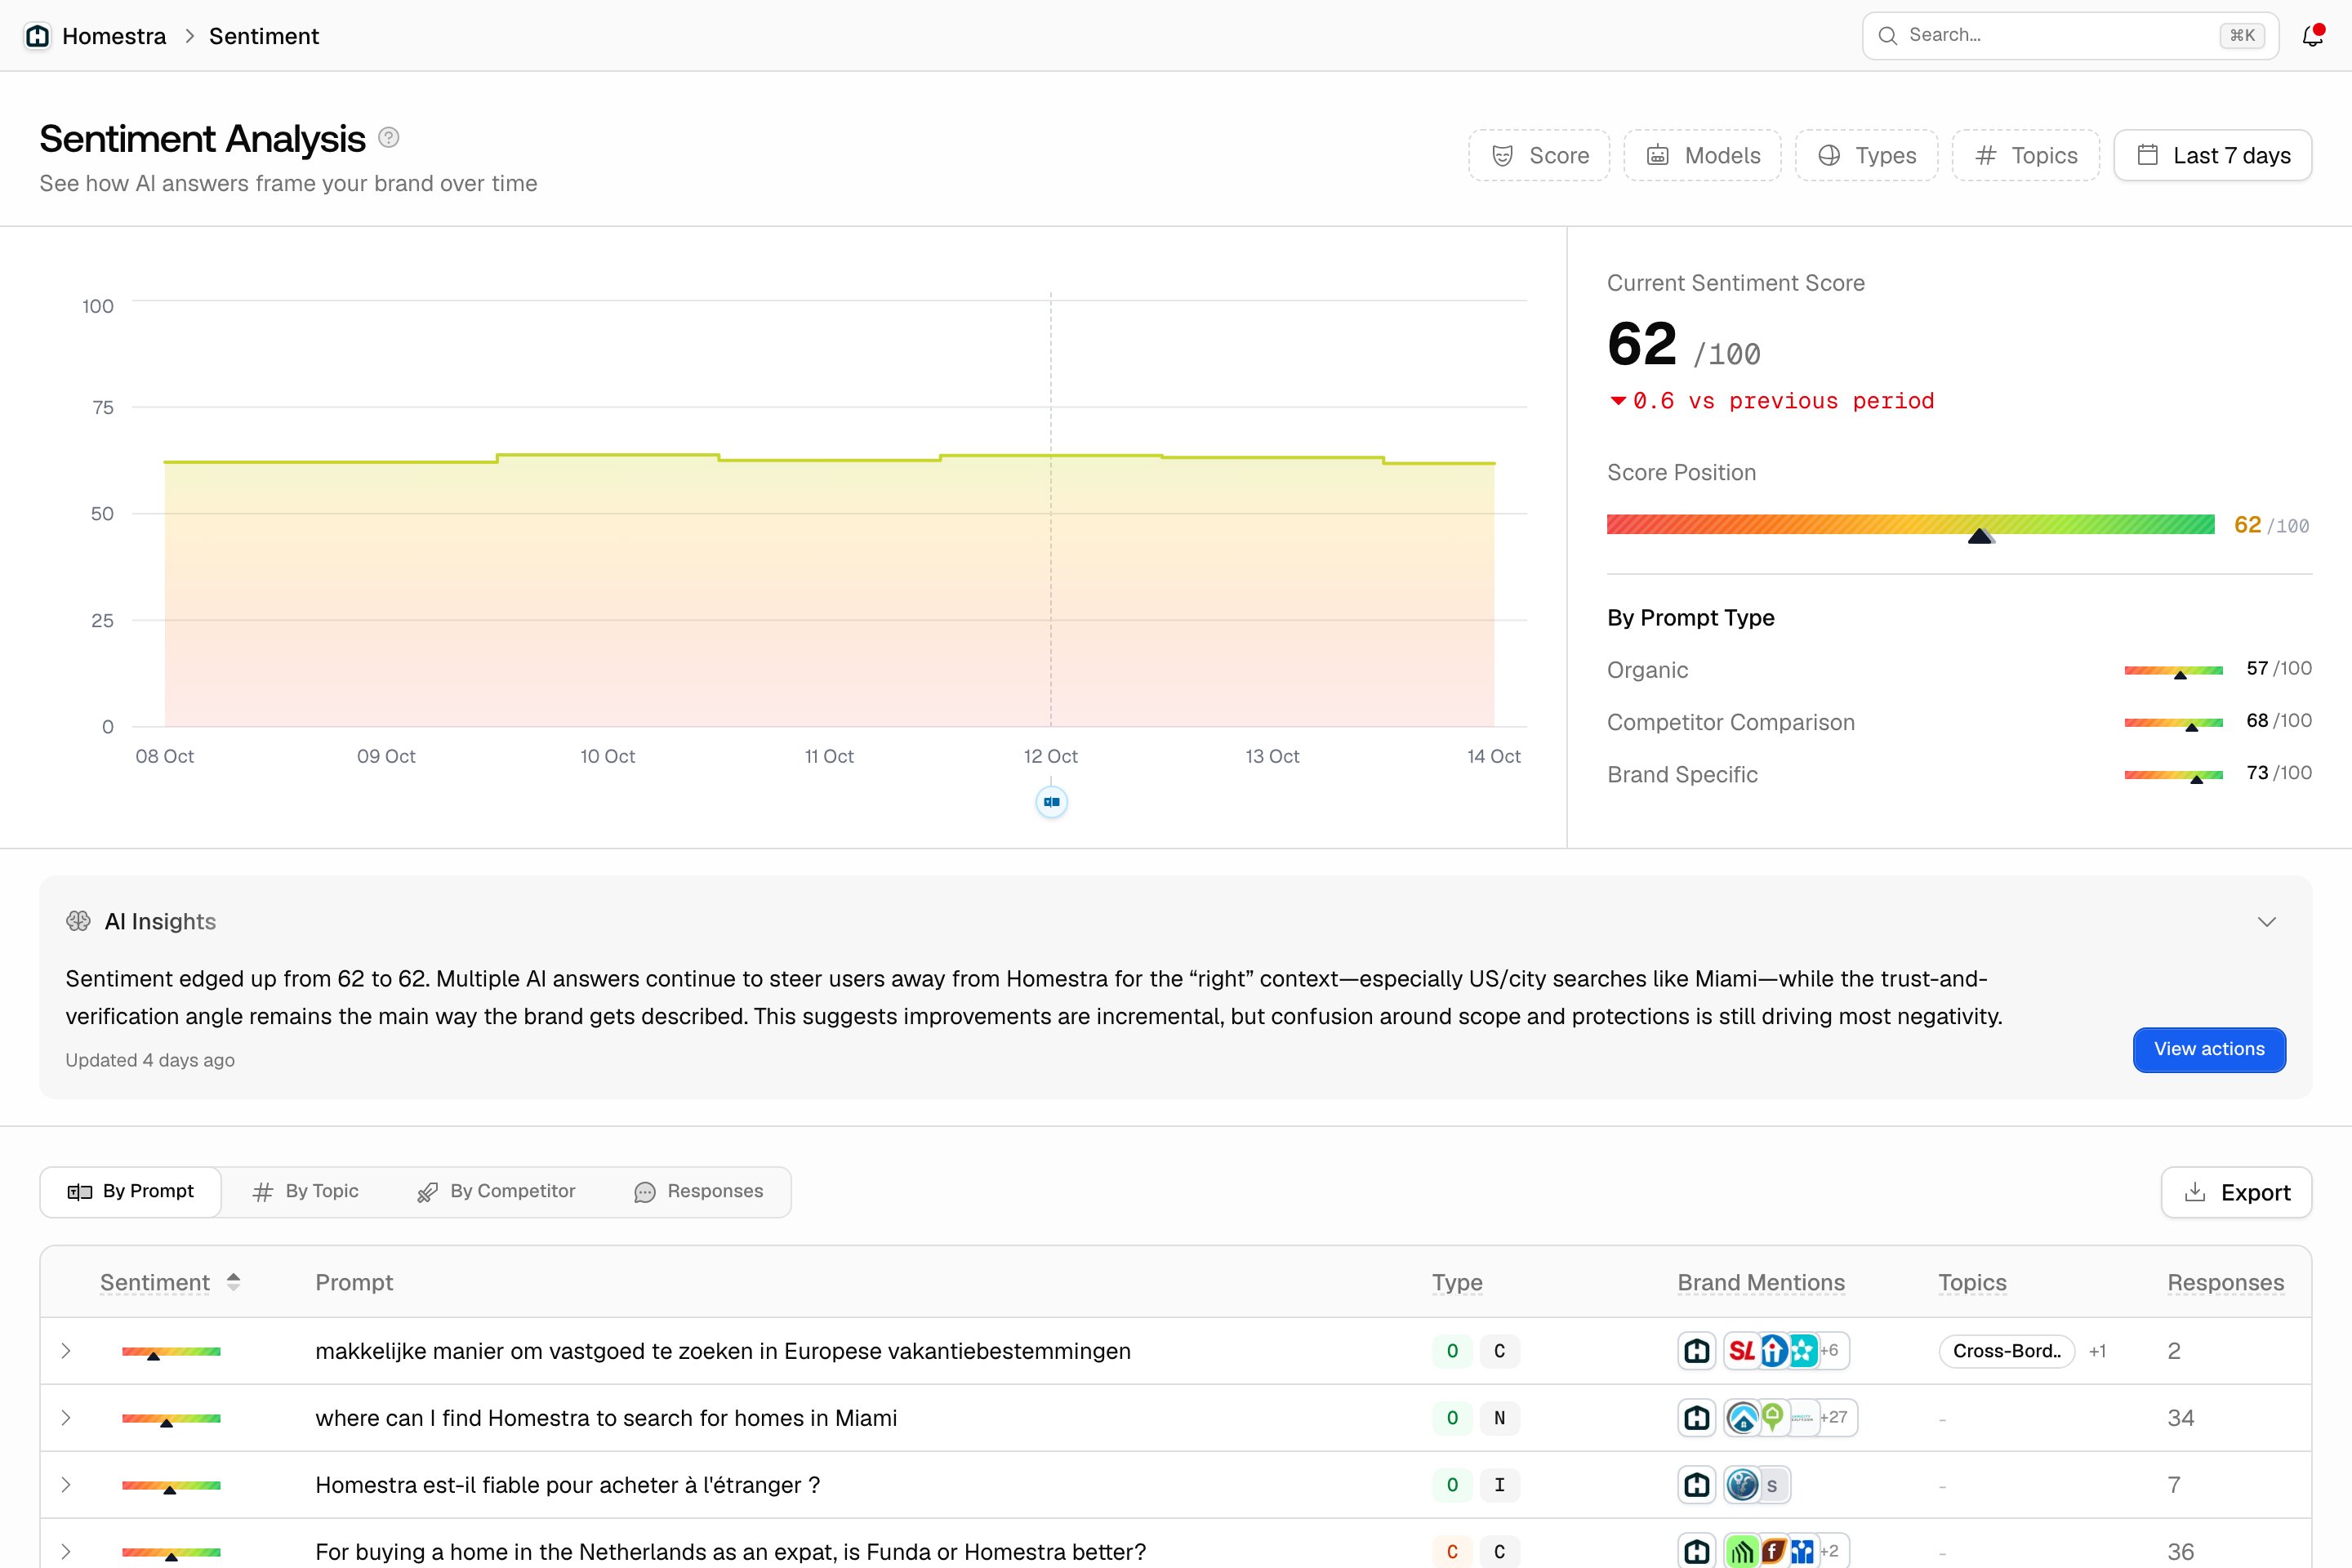
Task: Click orange C type badge in Funda row
Action: point(1452,1552)
